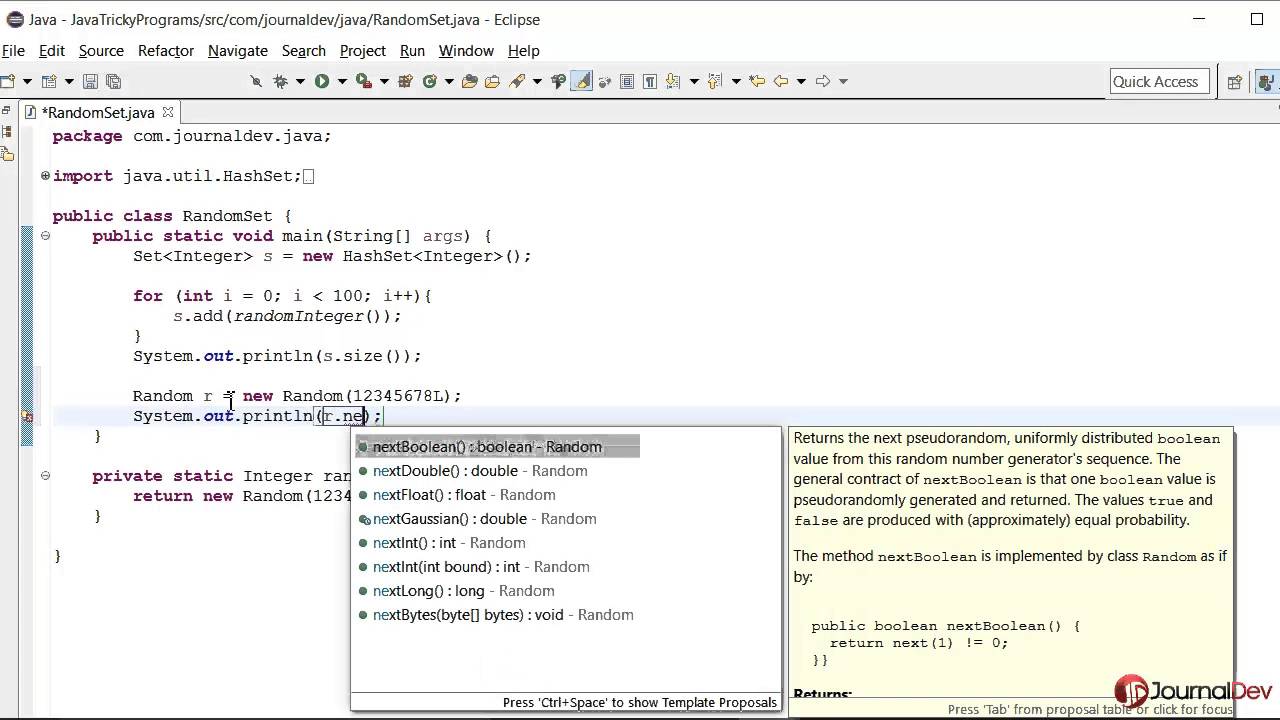The image size is (1280, 720).
Task: Select nextBytes(byte[] bytes) proposal
Action: [496, 615]
